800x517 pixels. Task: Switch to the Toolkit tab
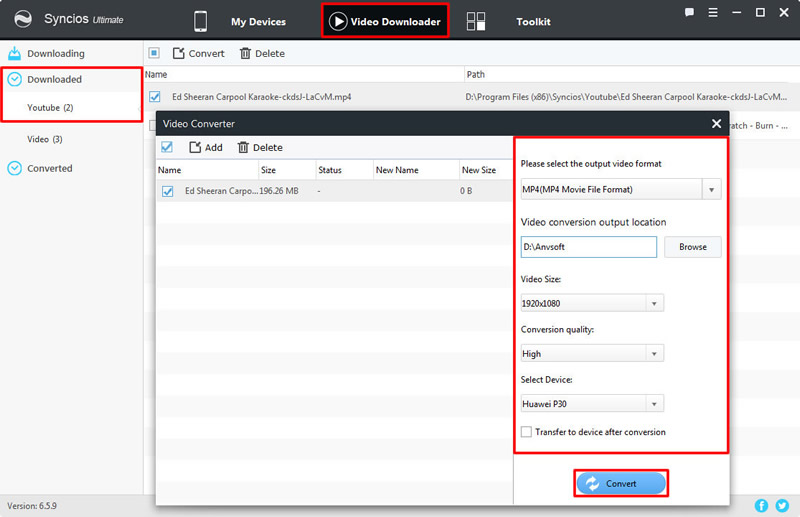[533, 21]
